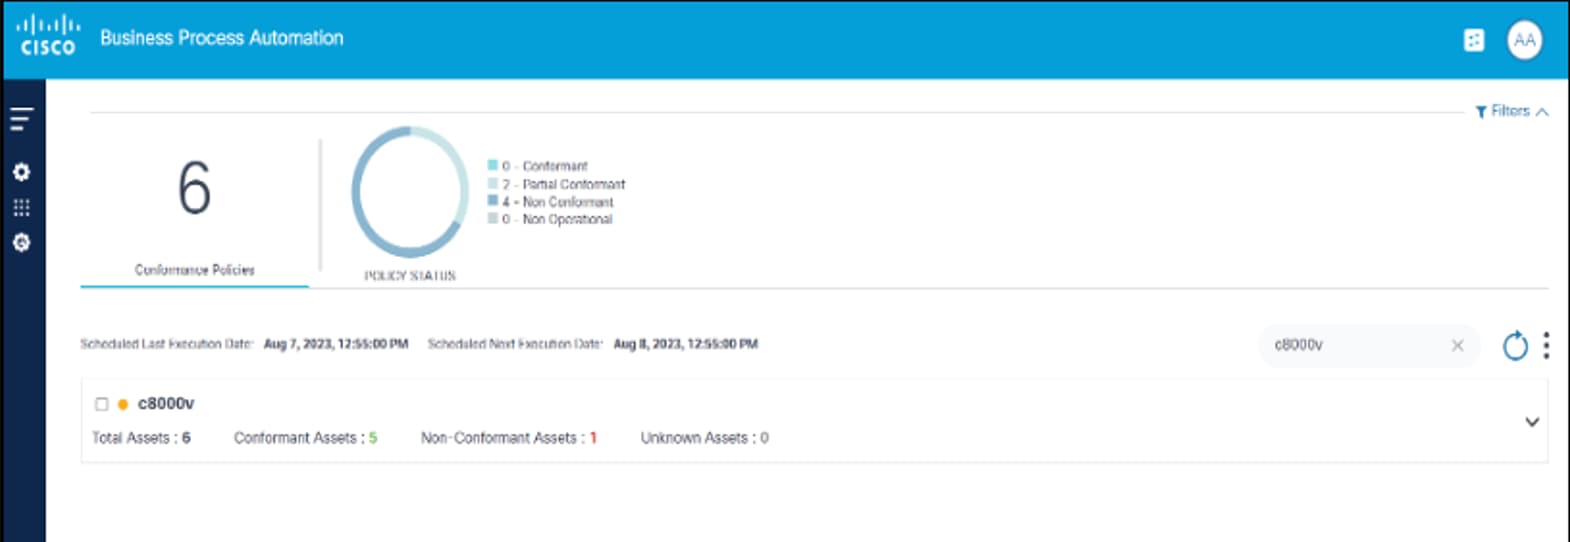This screenshot has height=542, width=1570.
Task: Click the dashboard icon in top header
Action: [1473, 40]
